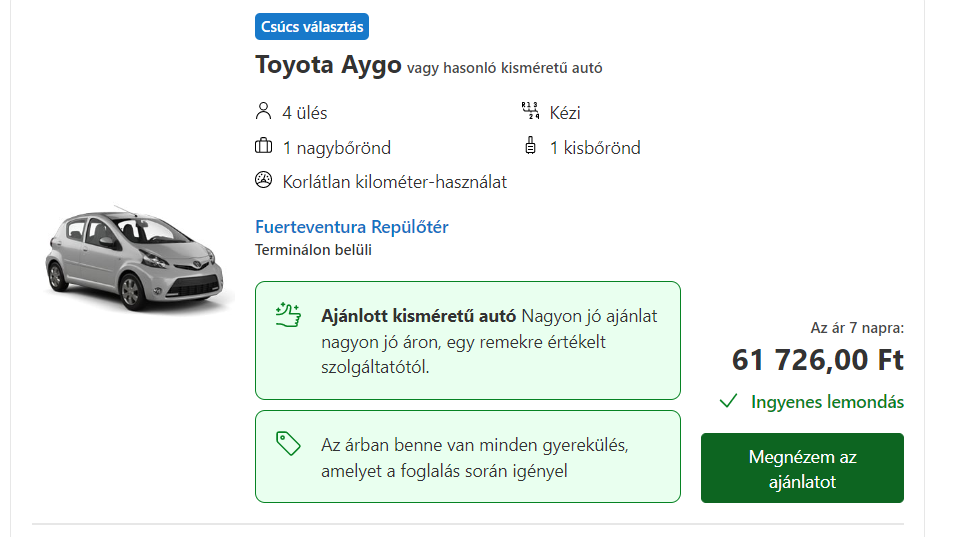This screenshot has height=537, width=974.
Task: Click the Ingyenes lemondás text
Action: (827, 402)
